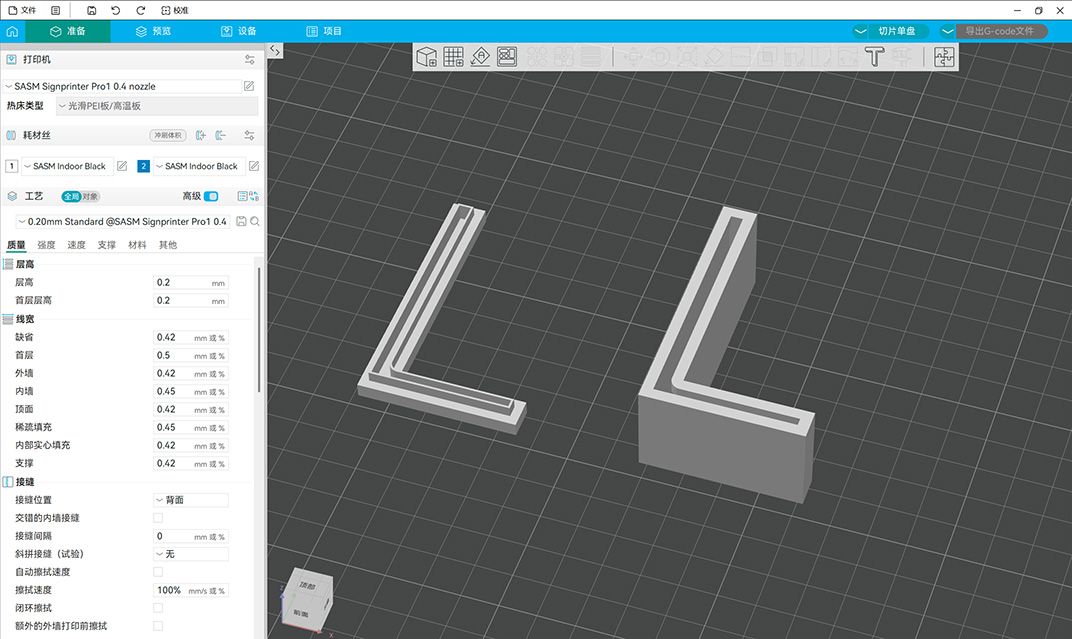The width and height of the screenshot is (1072, 639).
Task: Open the 强度 settings tab
Action: 46,245
